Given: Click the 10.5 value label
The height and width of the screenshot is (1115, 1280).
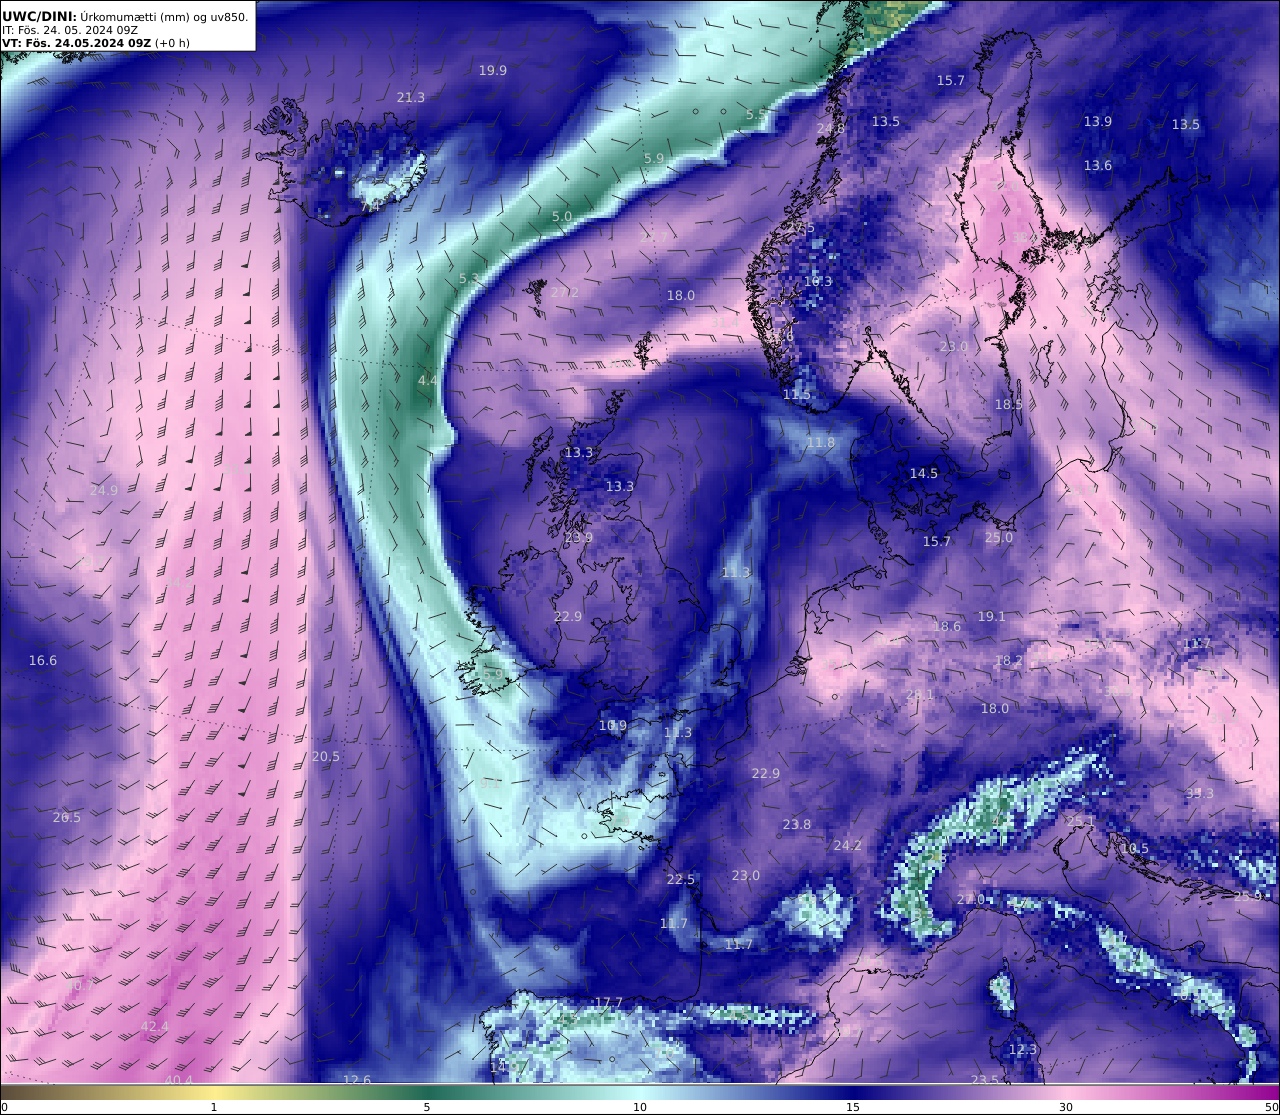Looking at the screenshot, I should pos(1135,849).
